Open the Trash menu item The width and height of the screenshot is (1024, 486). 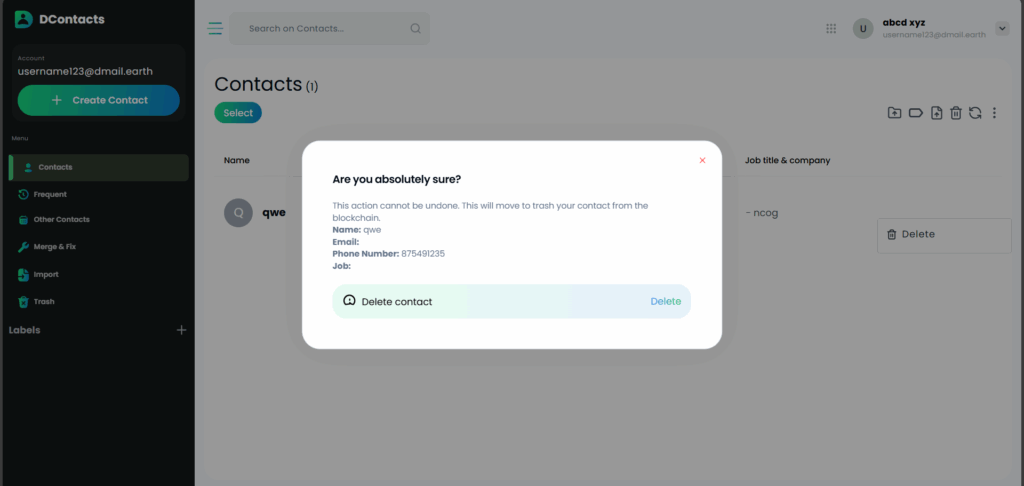[44, 301]
